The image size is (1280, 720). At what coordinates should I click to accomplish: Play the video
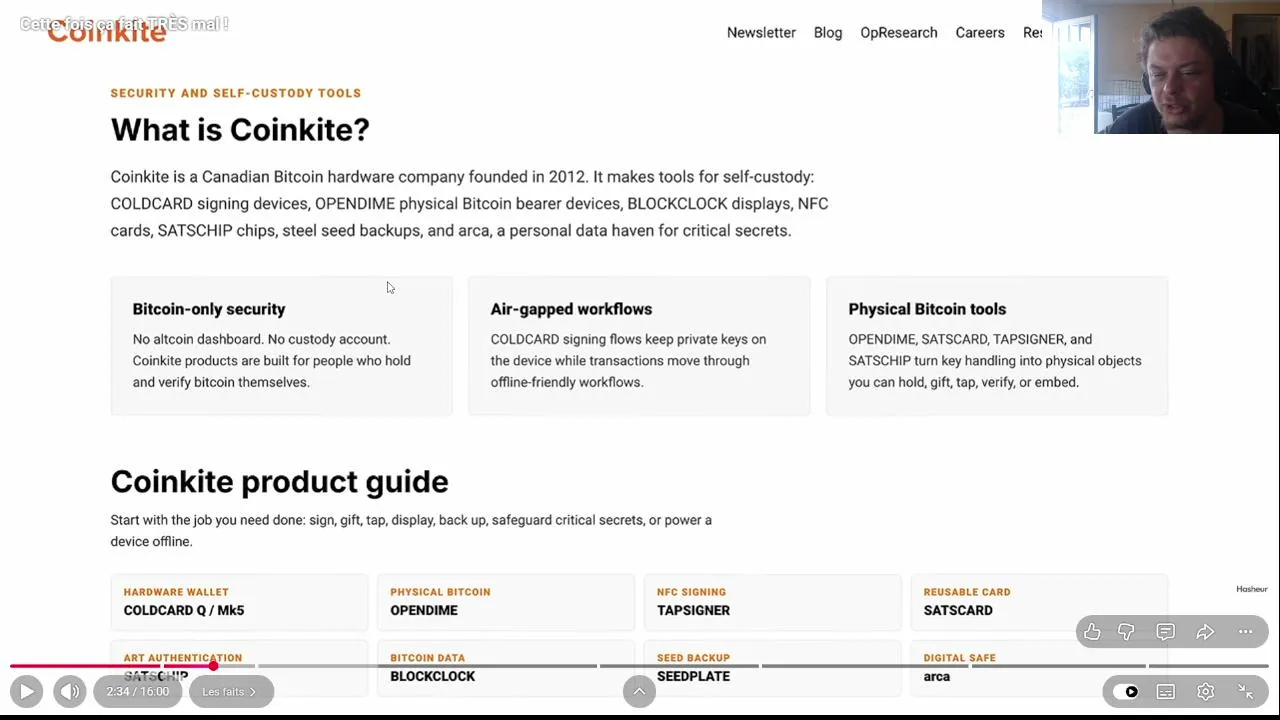pyautogui.click(x=27, y=691)
